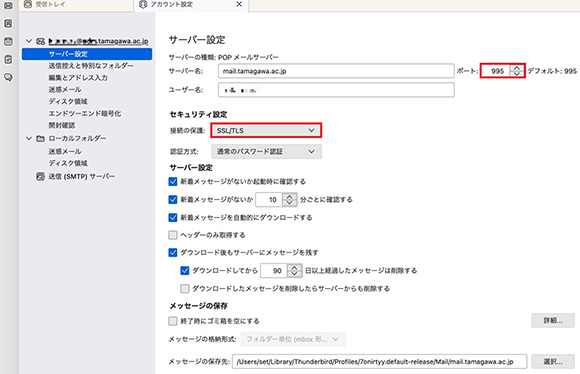
Task: Open 送信控えと特別なフォルダー settings
Action: 91,66
